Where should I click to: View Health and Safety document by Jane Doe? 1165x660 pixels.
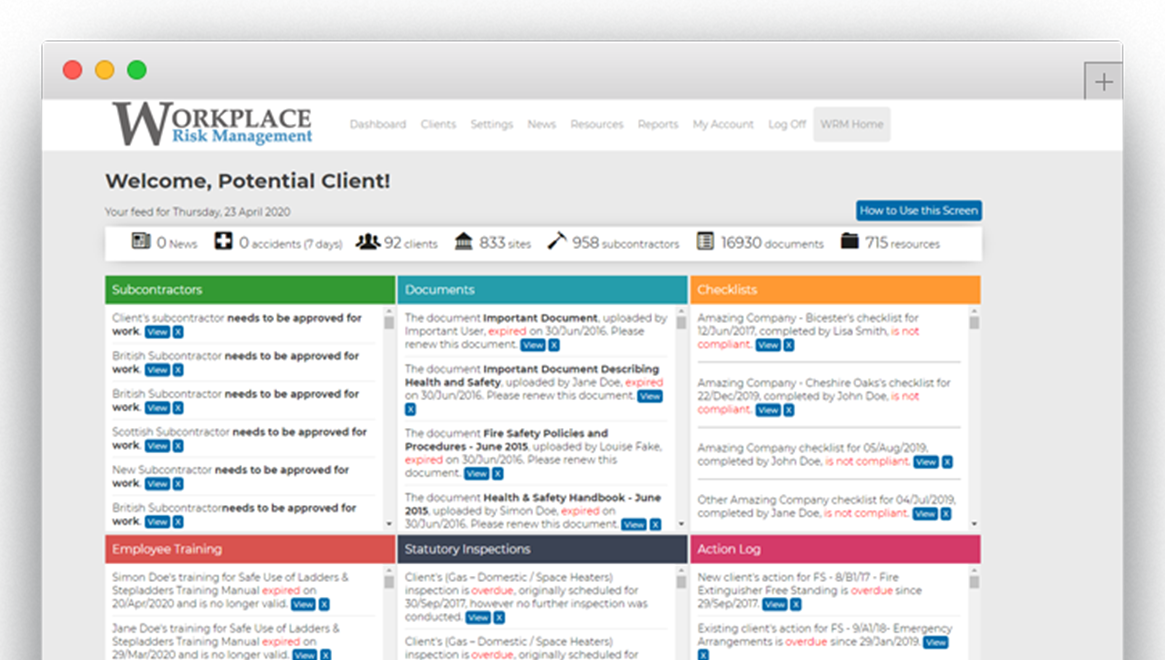click(650, 396)
